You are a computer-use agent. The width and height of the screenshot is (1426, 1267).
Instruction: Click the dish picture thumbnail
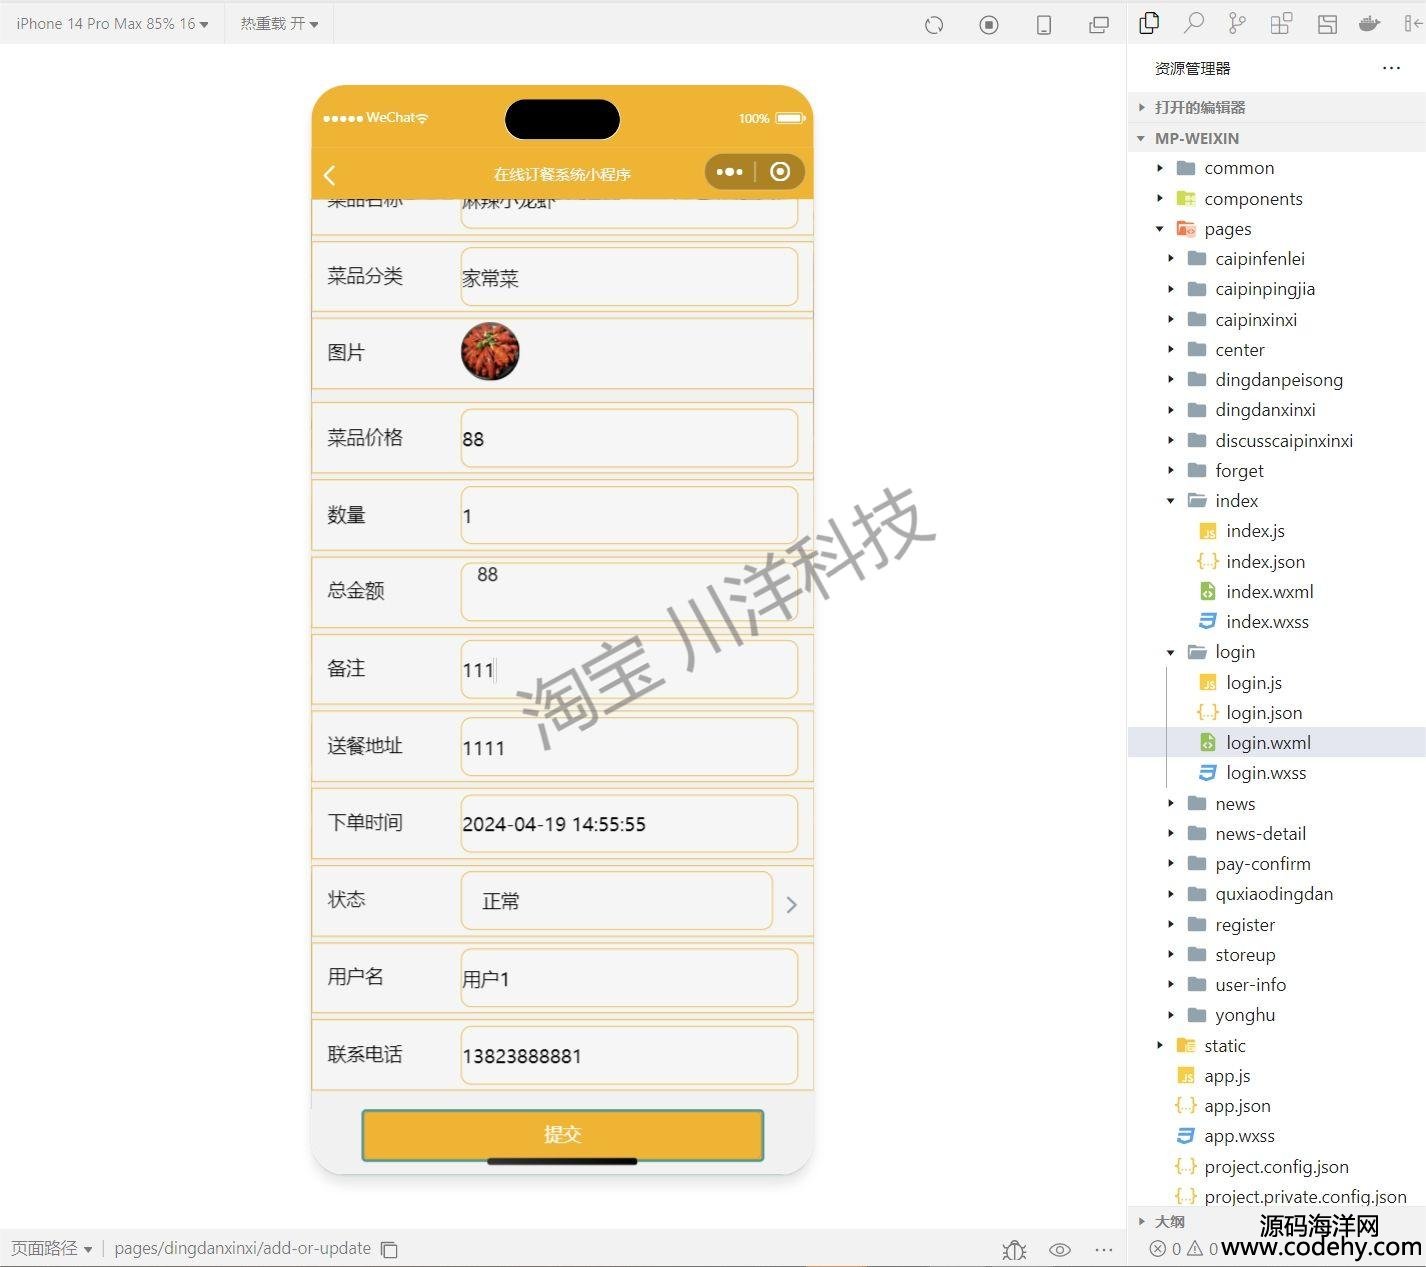490,352
